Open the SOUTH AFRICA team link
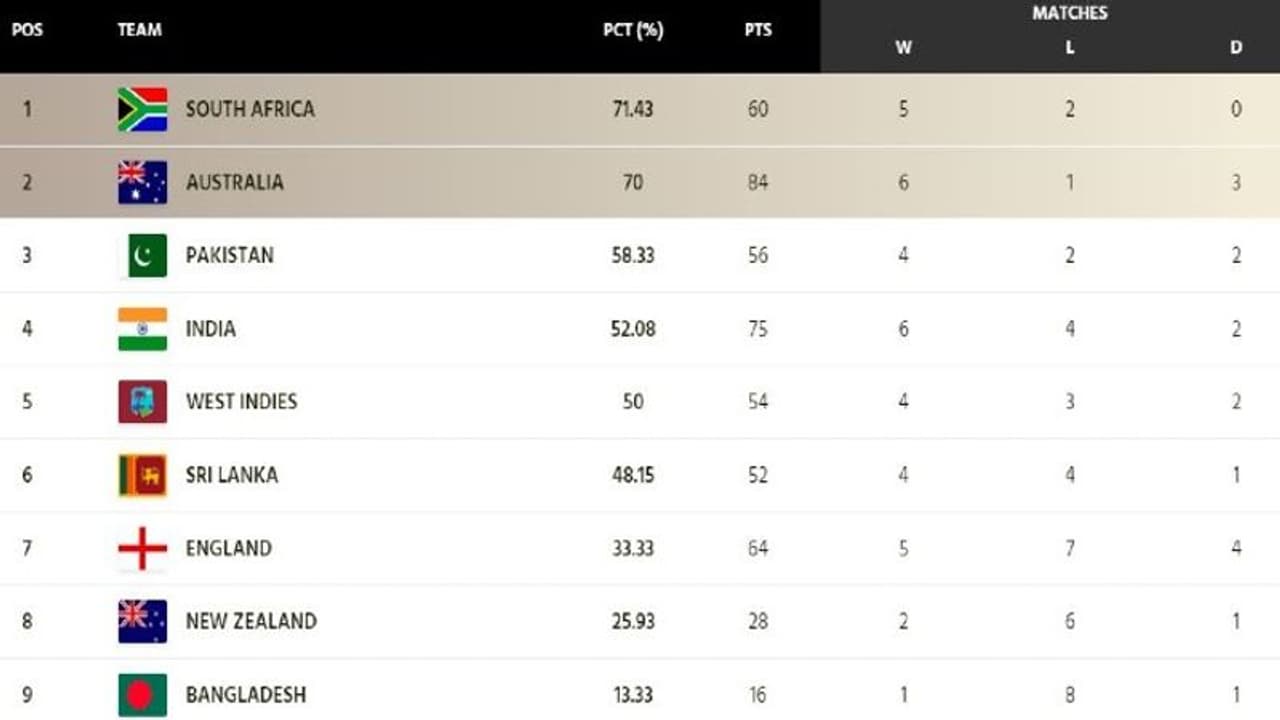This screenshot has width=1280, height=720. coord(250,109)
